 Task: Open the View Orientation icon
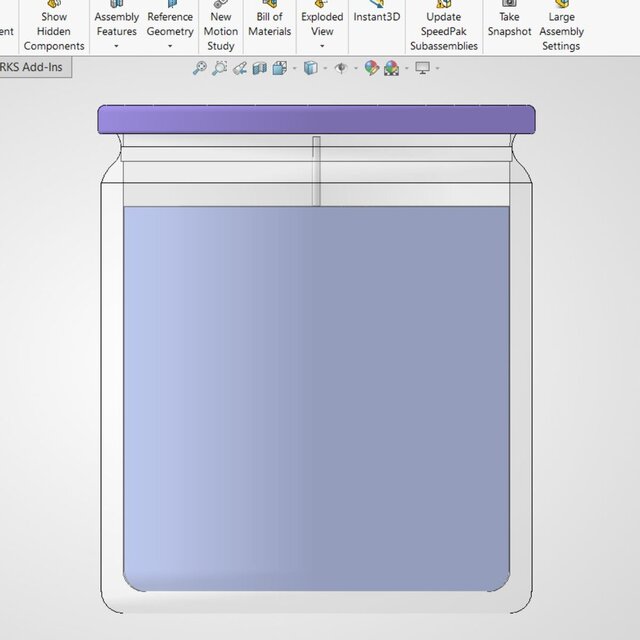pyautogui.click(x=280, y=68)
